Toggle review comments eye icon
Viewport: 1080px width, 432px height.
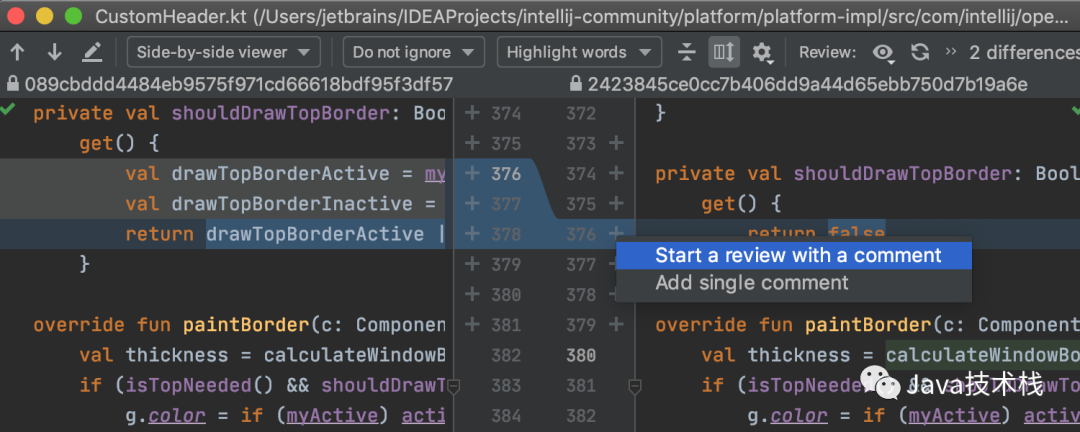click(x=883, y=52)
